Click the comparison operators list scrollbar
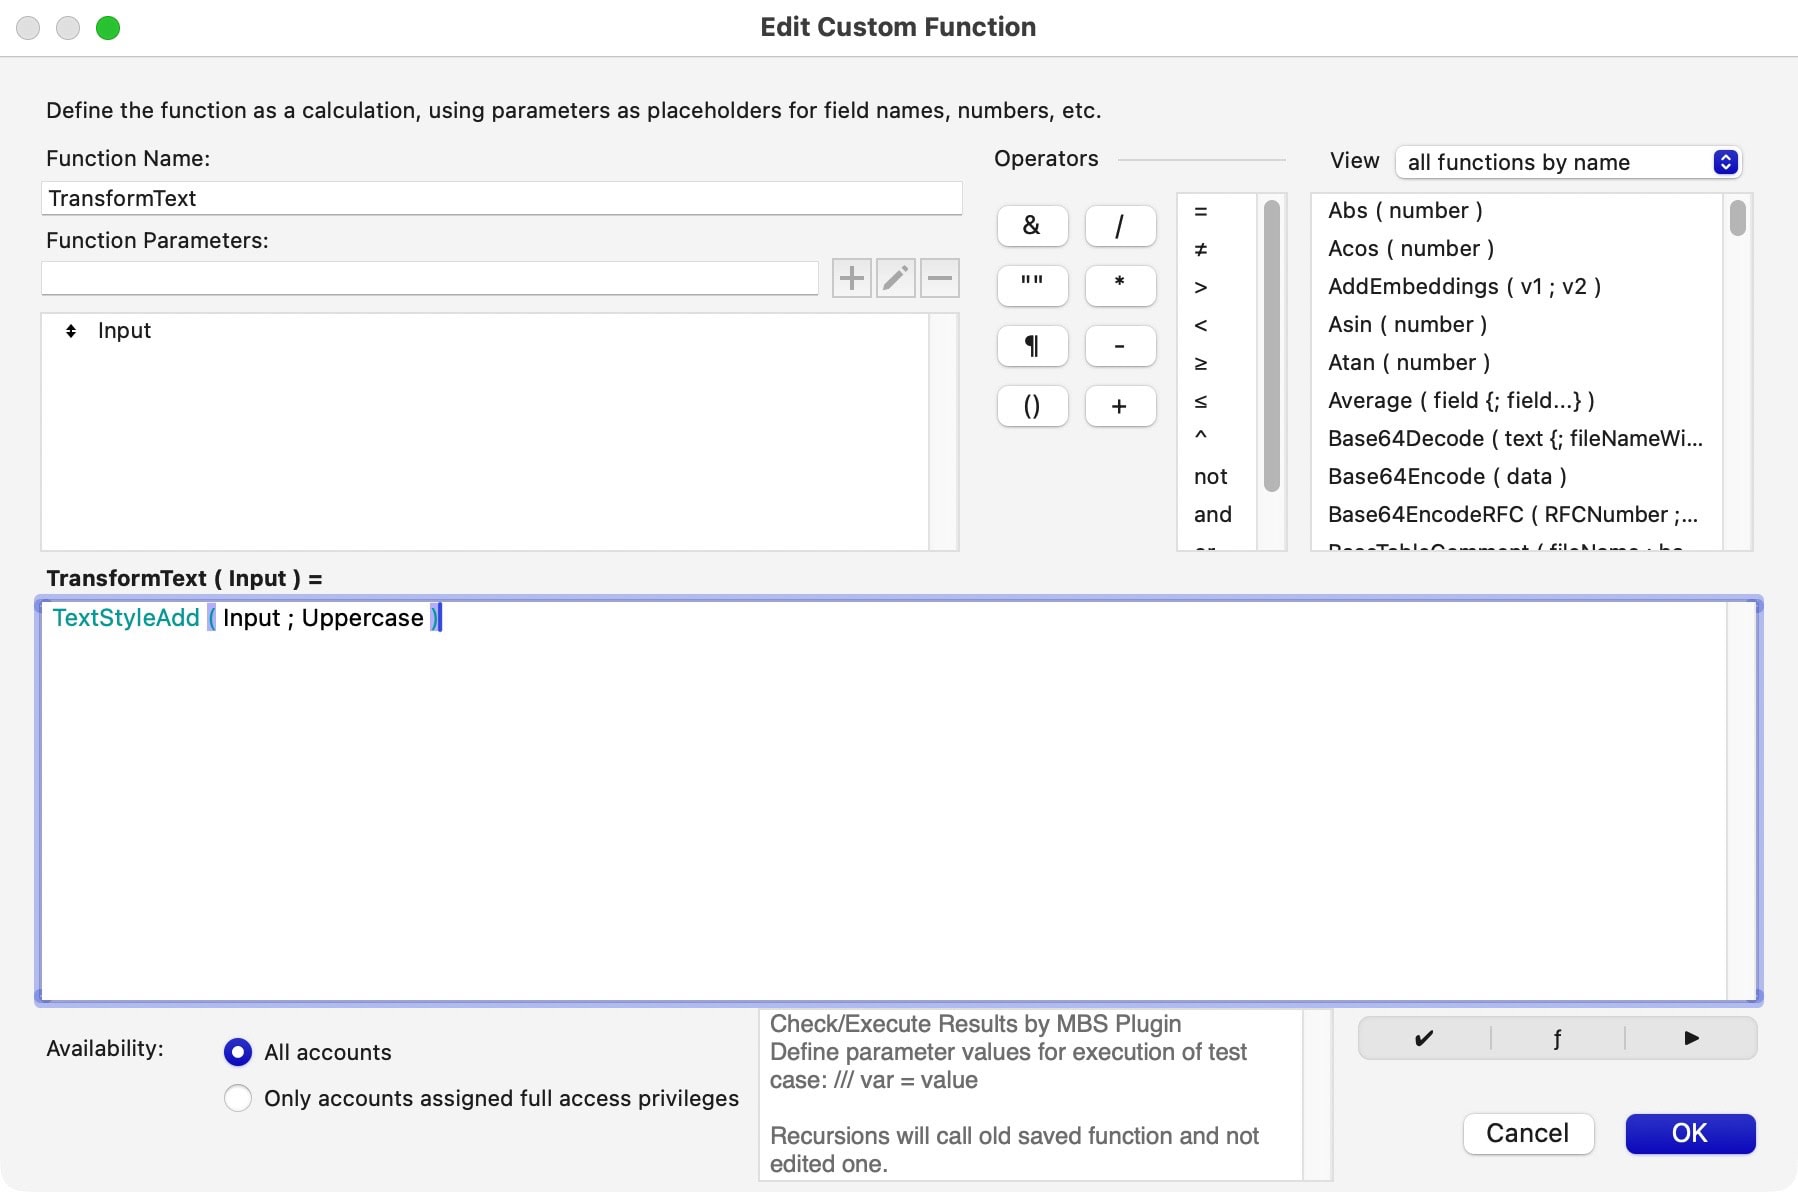The height and width of the screenshot is (1192, 1798). 1272,346
